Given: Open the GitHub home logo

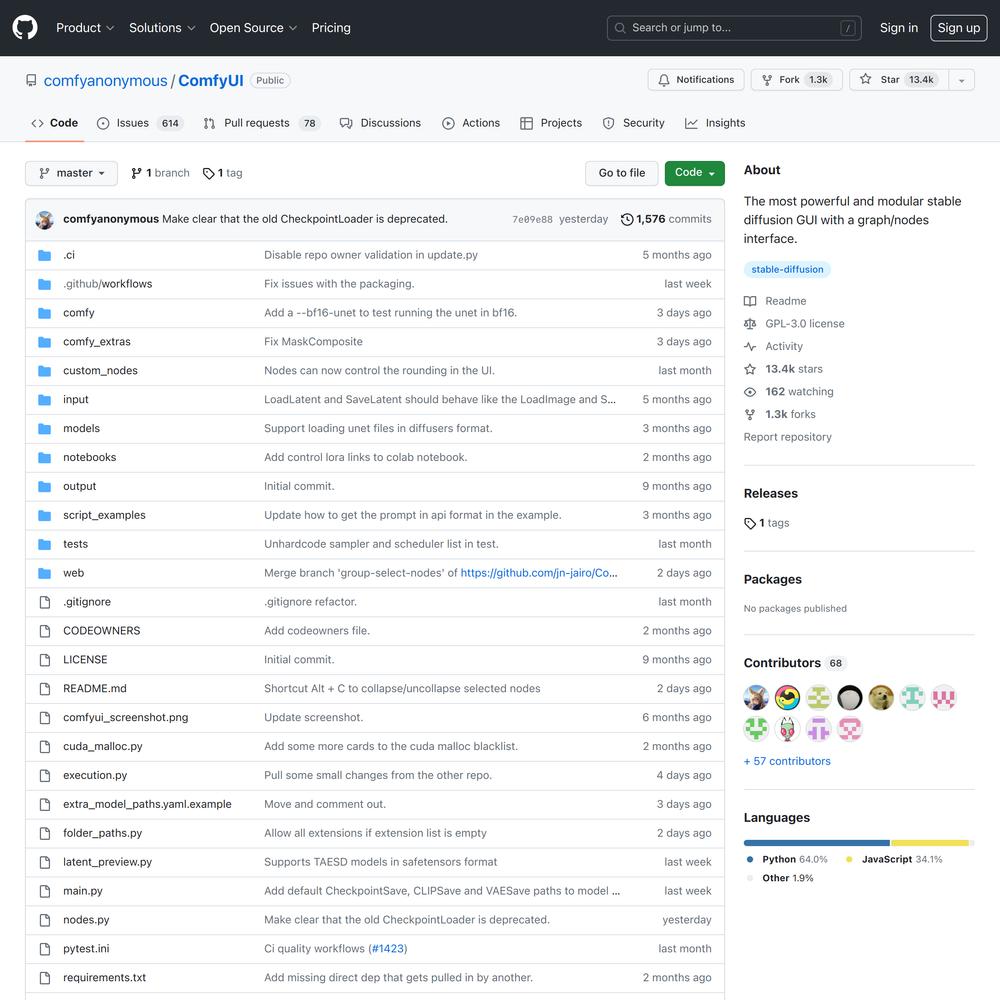Looking at the screenshot, I should click(x=25, y=27).
